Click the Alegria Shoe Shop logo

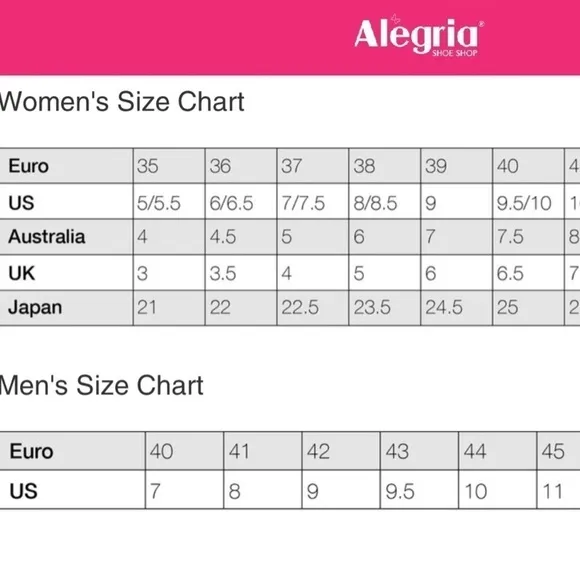pyautogui.click(x=419, y=36)
